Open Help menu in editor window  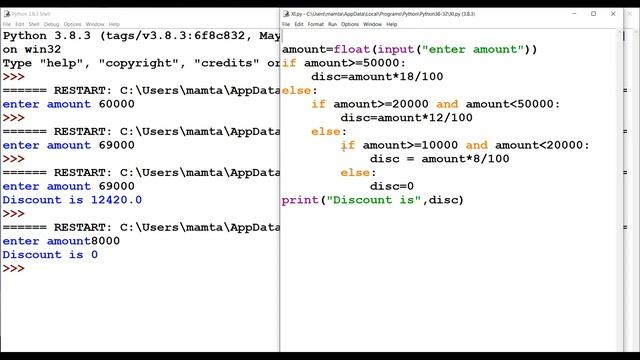(x=392, y=24)
